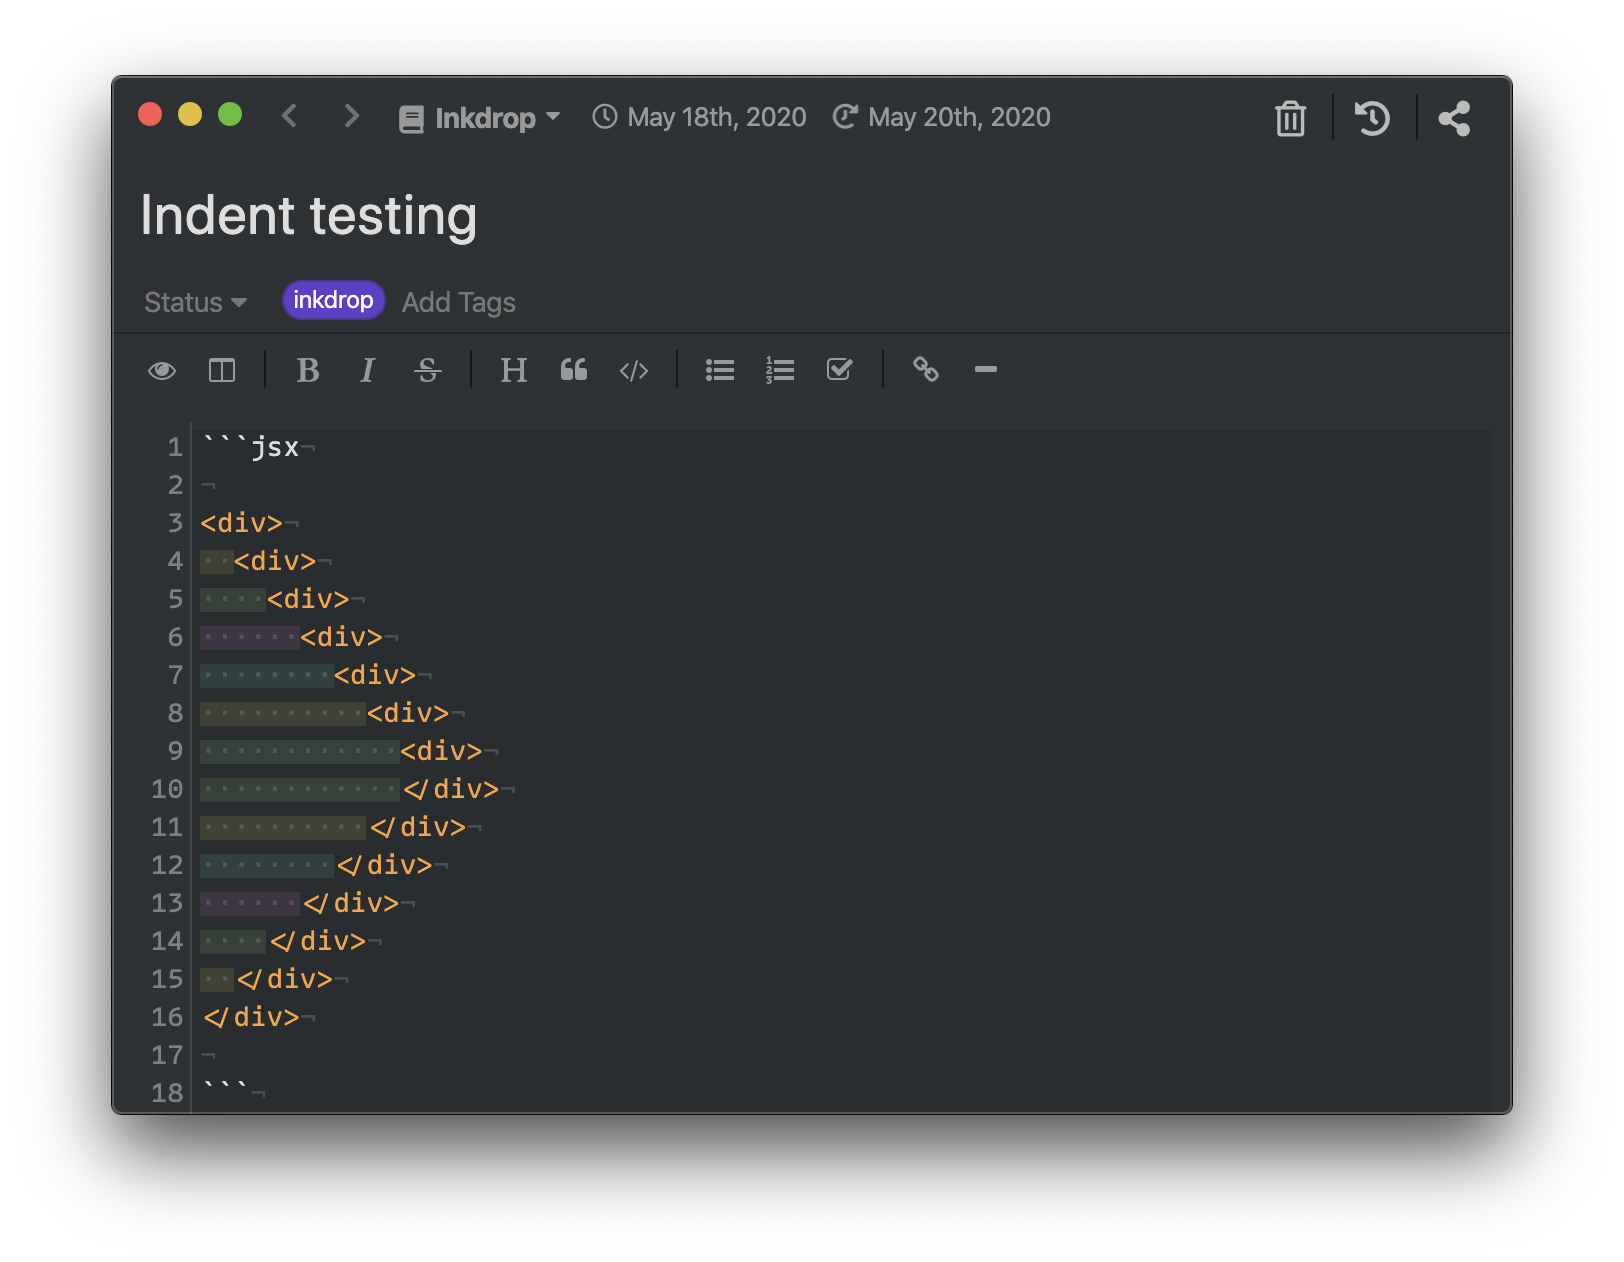Screen dimensions: 1624x1262
Task: Insert a horizontal rule
Action: click(986, 370)
